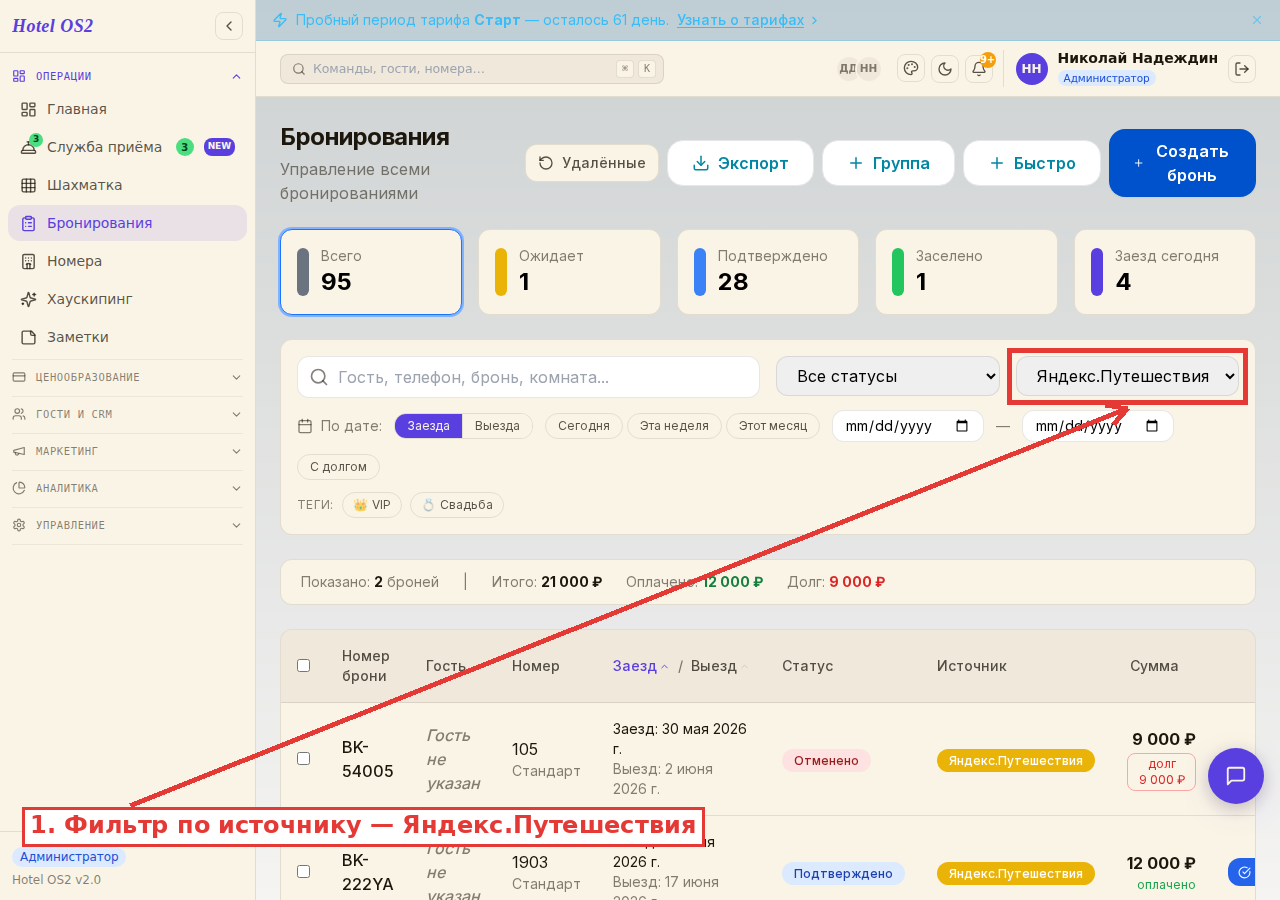Open Шахматка view
The image size is (1280, 900).
(x=128, y=185)
